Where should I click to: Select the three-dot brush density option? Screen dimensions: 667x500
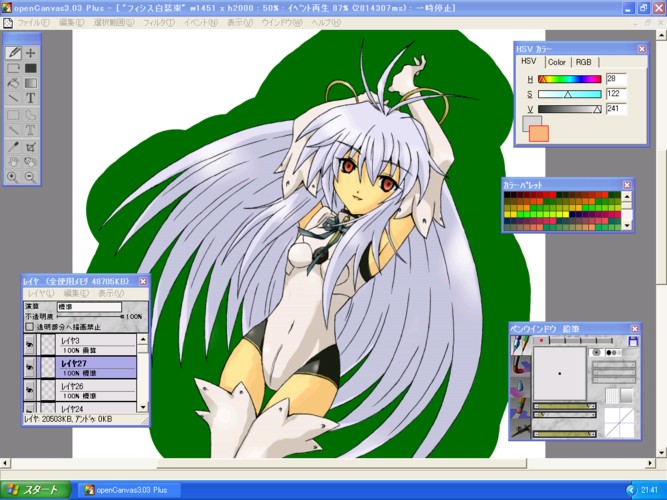(x=613, y=352)
